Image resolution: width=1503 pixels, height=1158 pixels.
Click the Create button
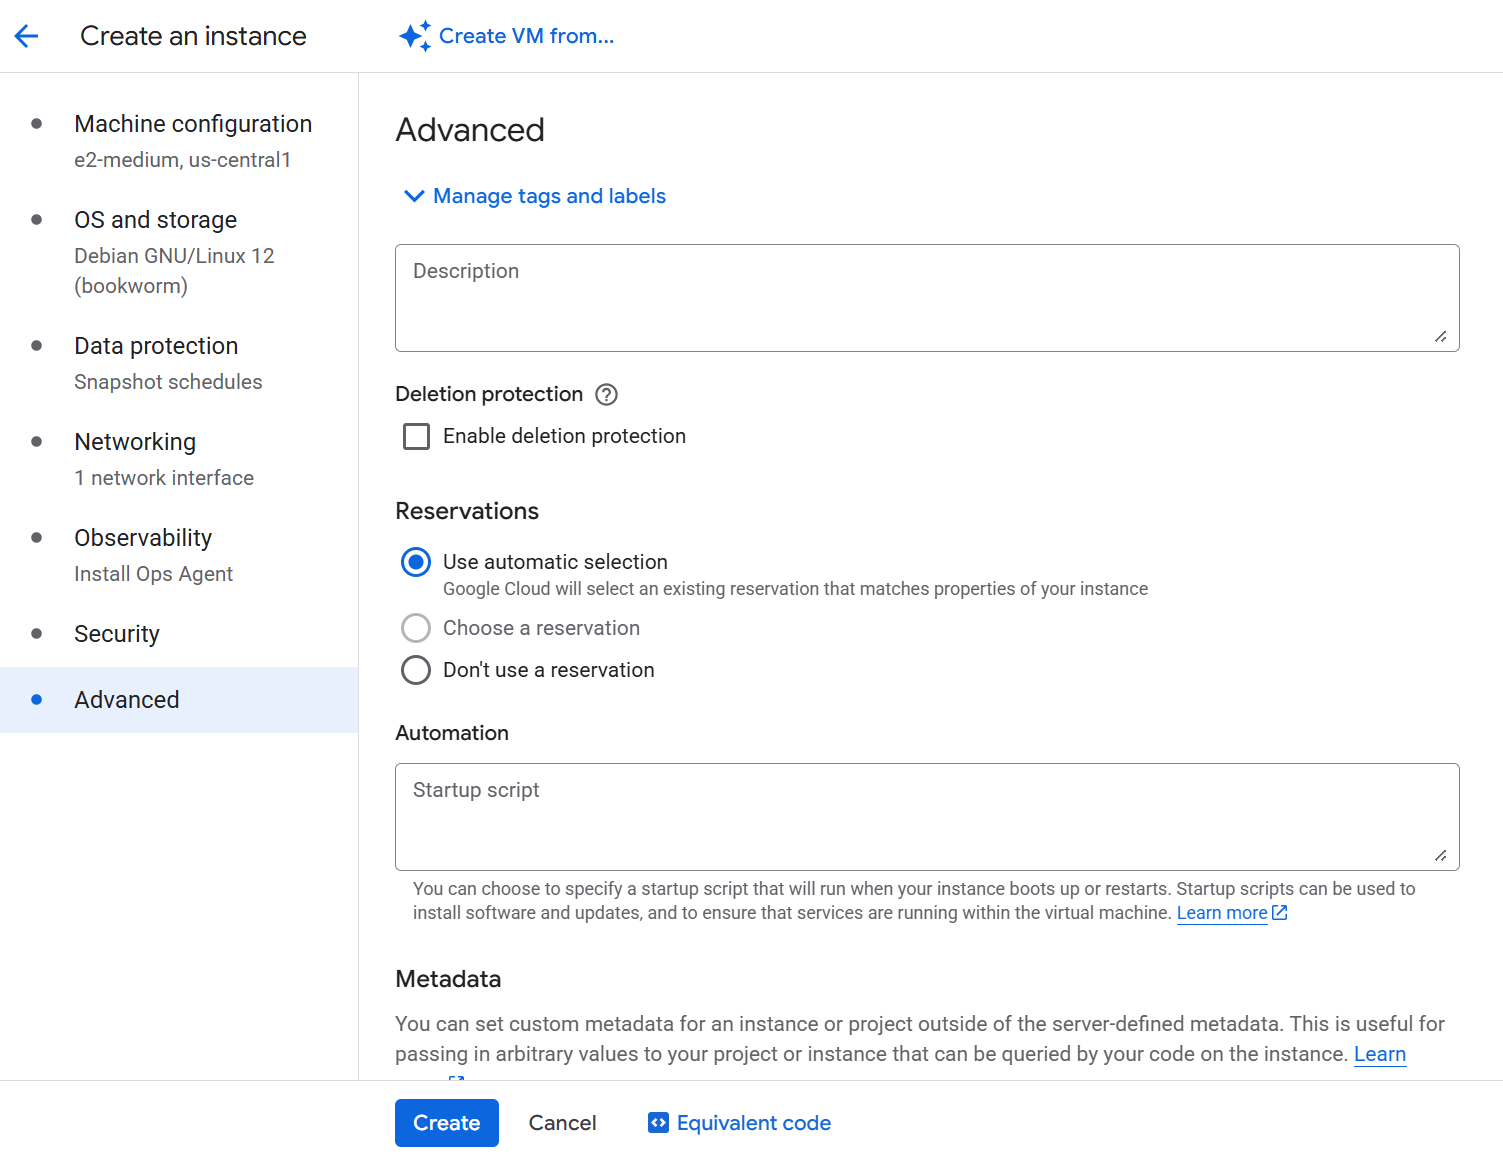(x=446, y=1122)
